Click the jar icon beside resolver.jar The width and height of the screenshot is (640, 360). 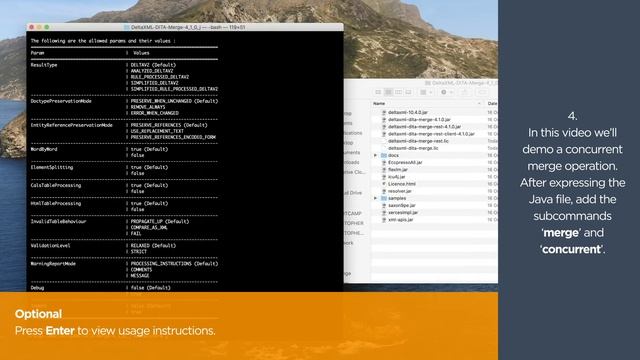coord(384,191)
